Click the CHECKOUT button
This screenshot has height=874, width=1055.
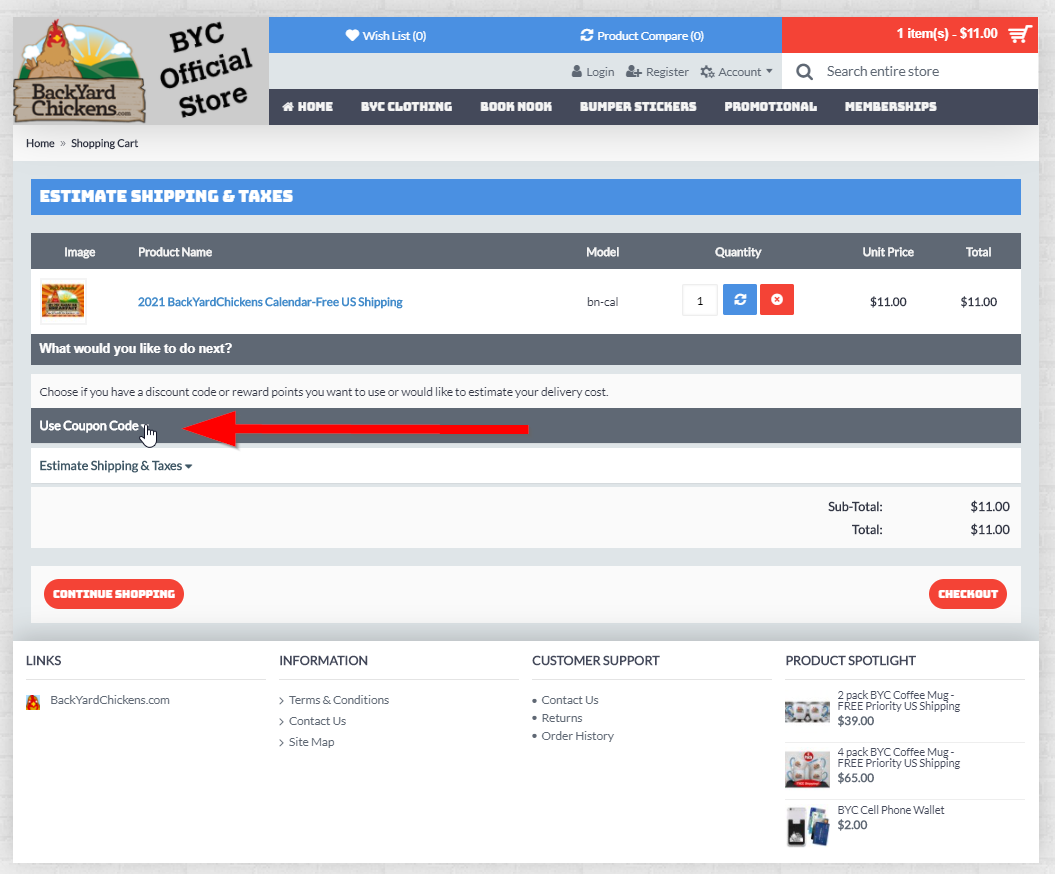point(968,594)
